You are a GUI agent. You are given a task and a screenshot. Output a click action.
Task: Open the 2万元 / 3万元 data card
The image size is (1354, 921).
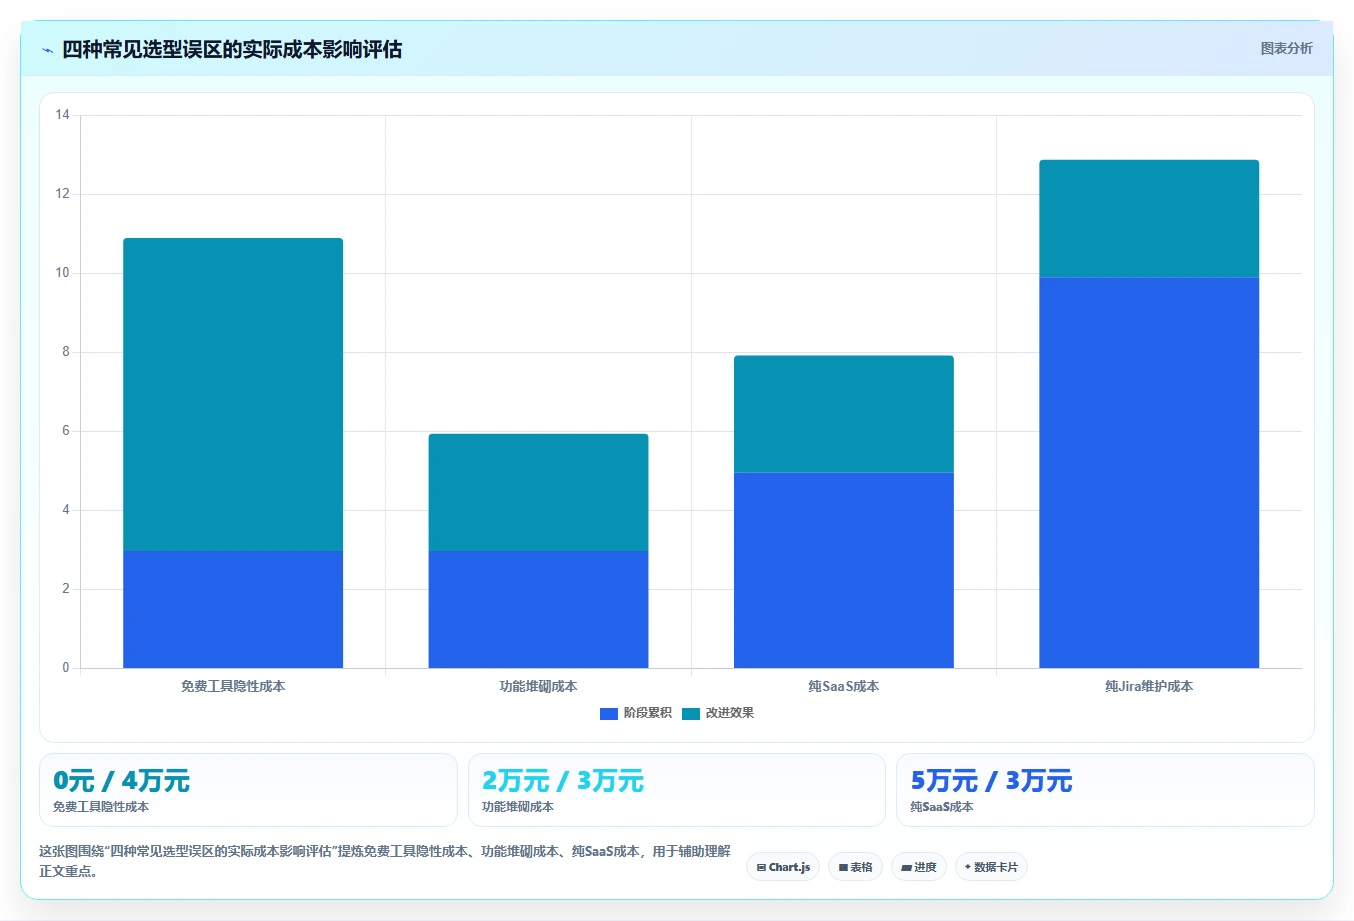pos(677,790)
